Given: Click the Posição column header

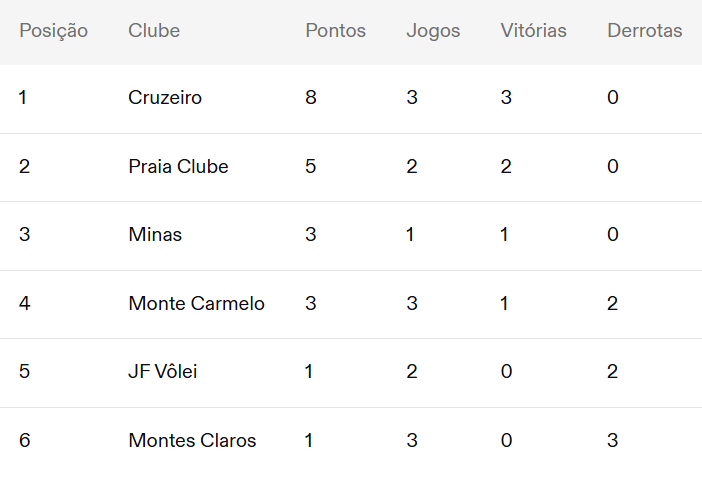Looking at the screenshot, I should pyautogui.click(x=53, y=31).
